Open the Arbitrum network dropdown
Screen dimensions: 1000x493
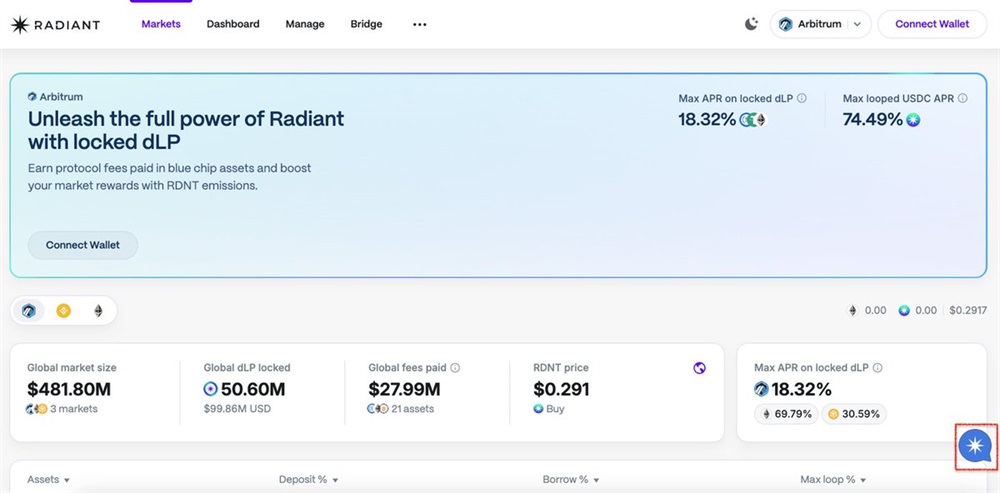click(820, 24)
